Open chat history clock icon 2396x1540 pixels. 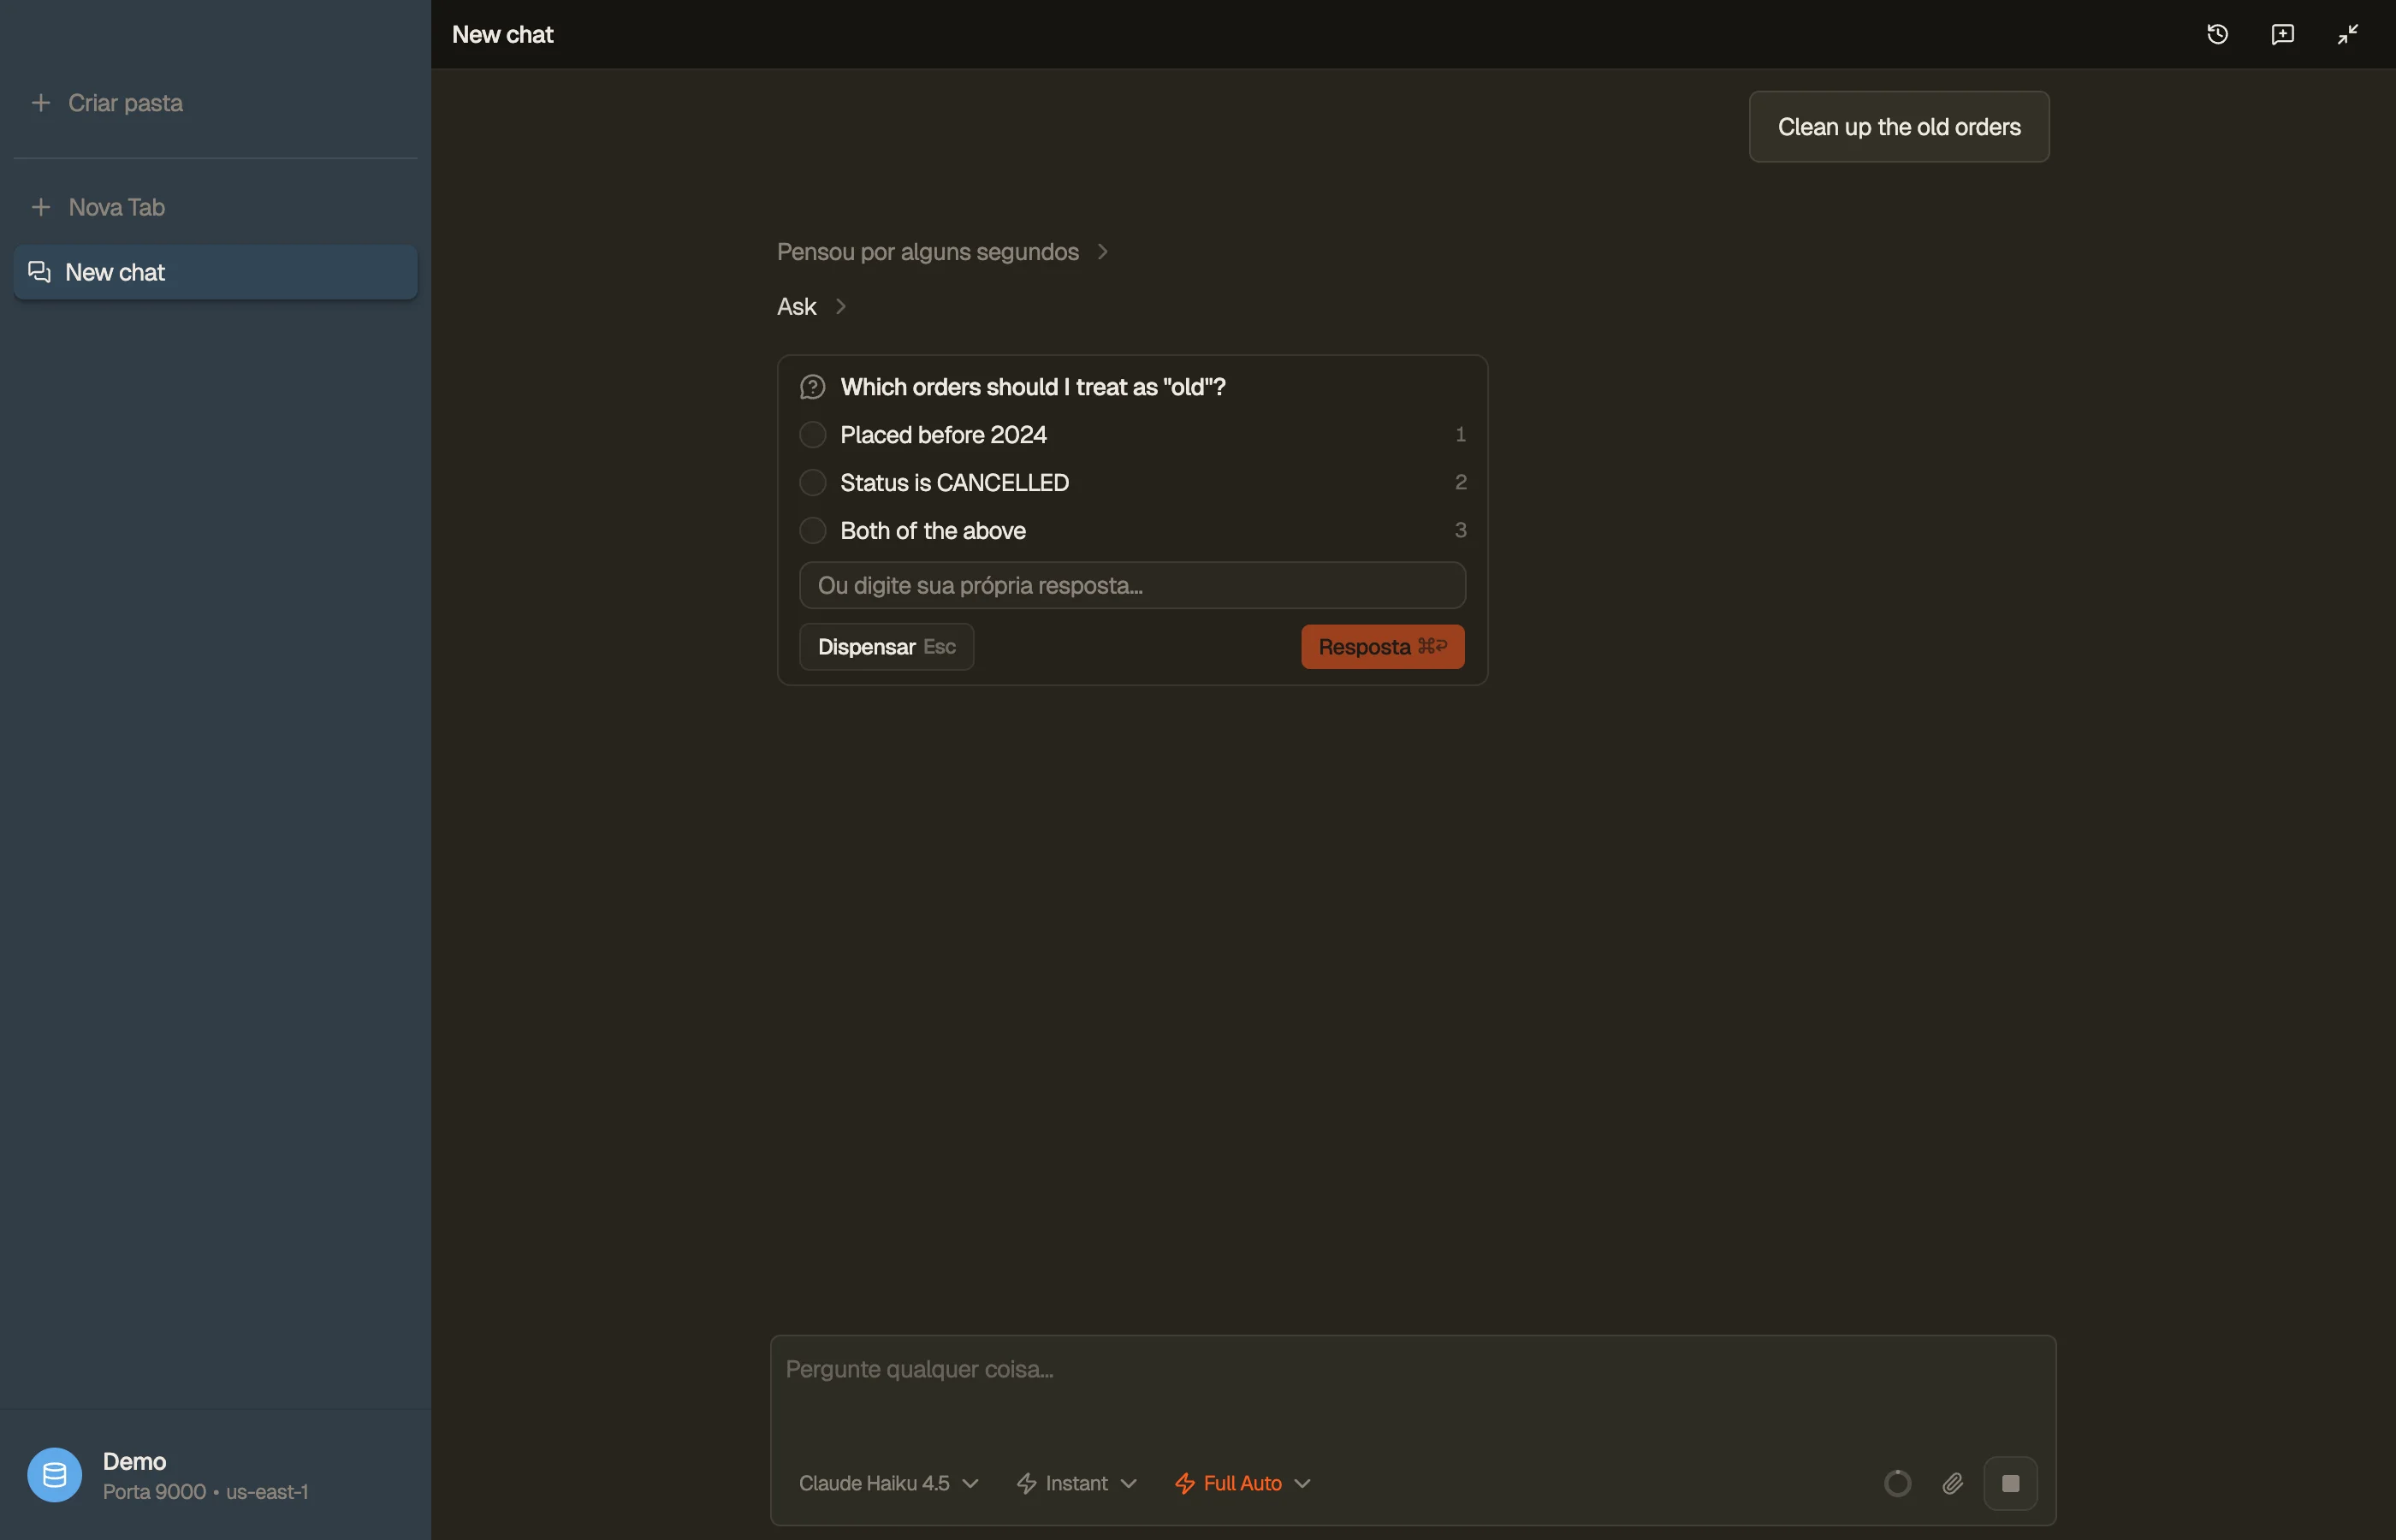click(2217, 34)
